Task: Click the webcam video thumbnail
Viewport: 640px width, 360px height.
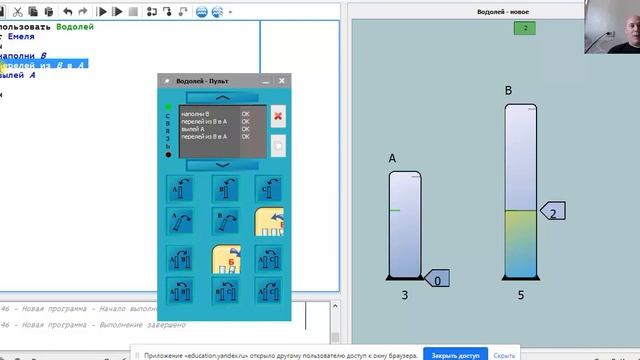Action: point(612,27)
